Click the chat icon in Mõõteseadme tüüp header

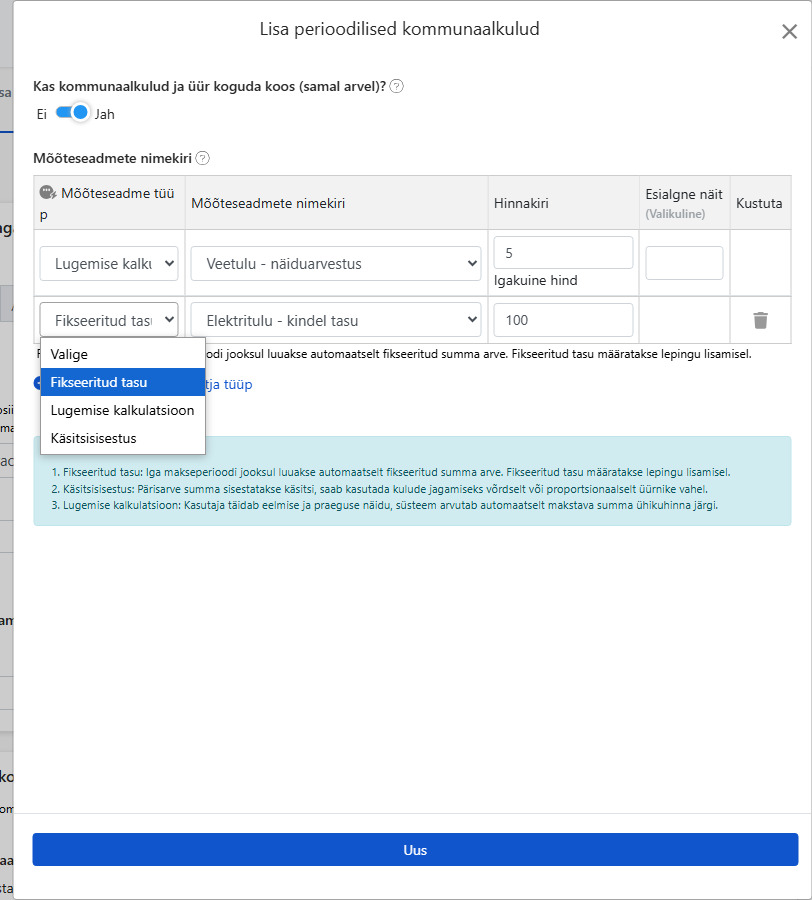click(48, 193)
